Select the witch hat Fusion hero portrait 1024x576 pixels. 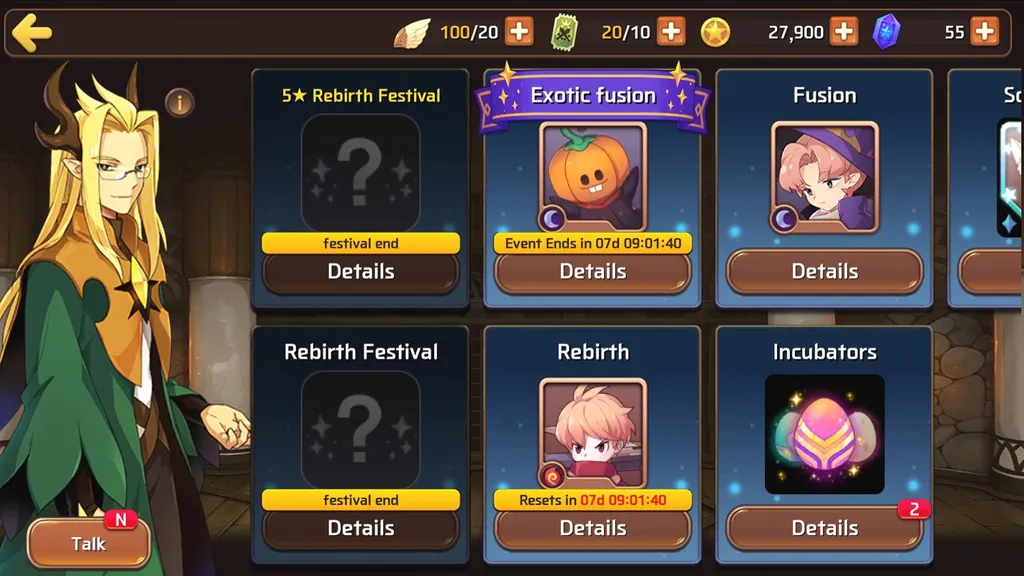click(825, 177)
